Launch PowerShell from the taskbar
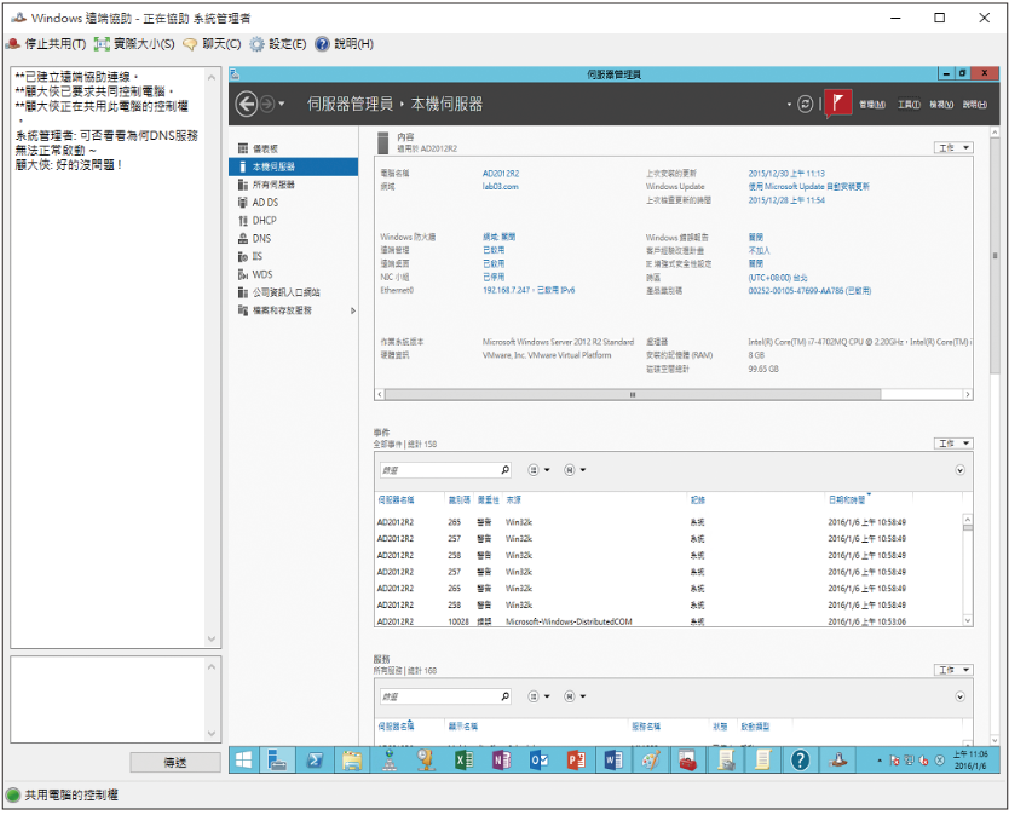1011x813 pixels. [x=315, y=761]
